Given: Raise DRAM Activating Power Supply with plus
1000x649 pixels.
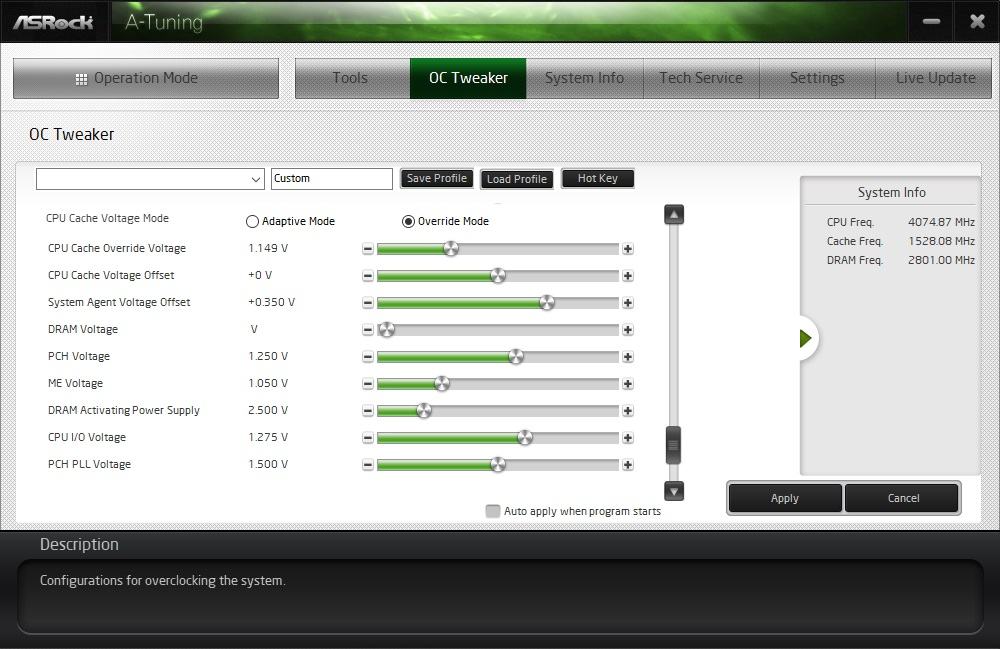Looking at the screenshot, I should (628, 411).
